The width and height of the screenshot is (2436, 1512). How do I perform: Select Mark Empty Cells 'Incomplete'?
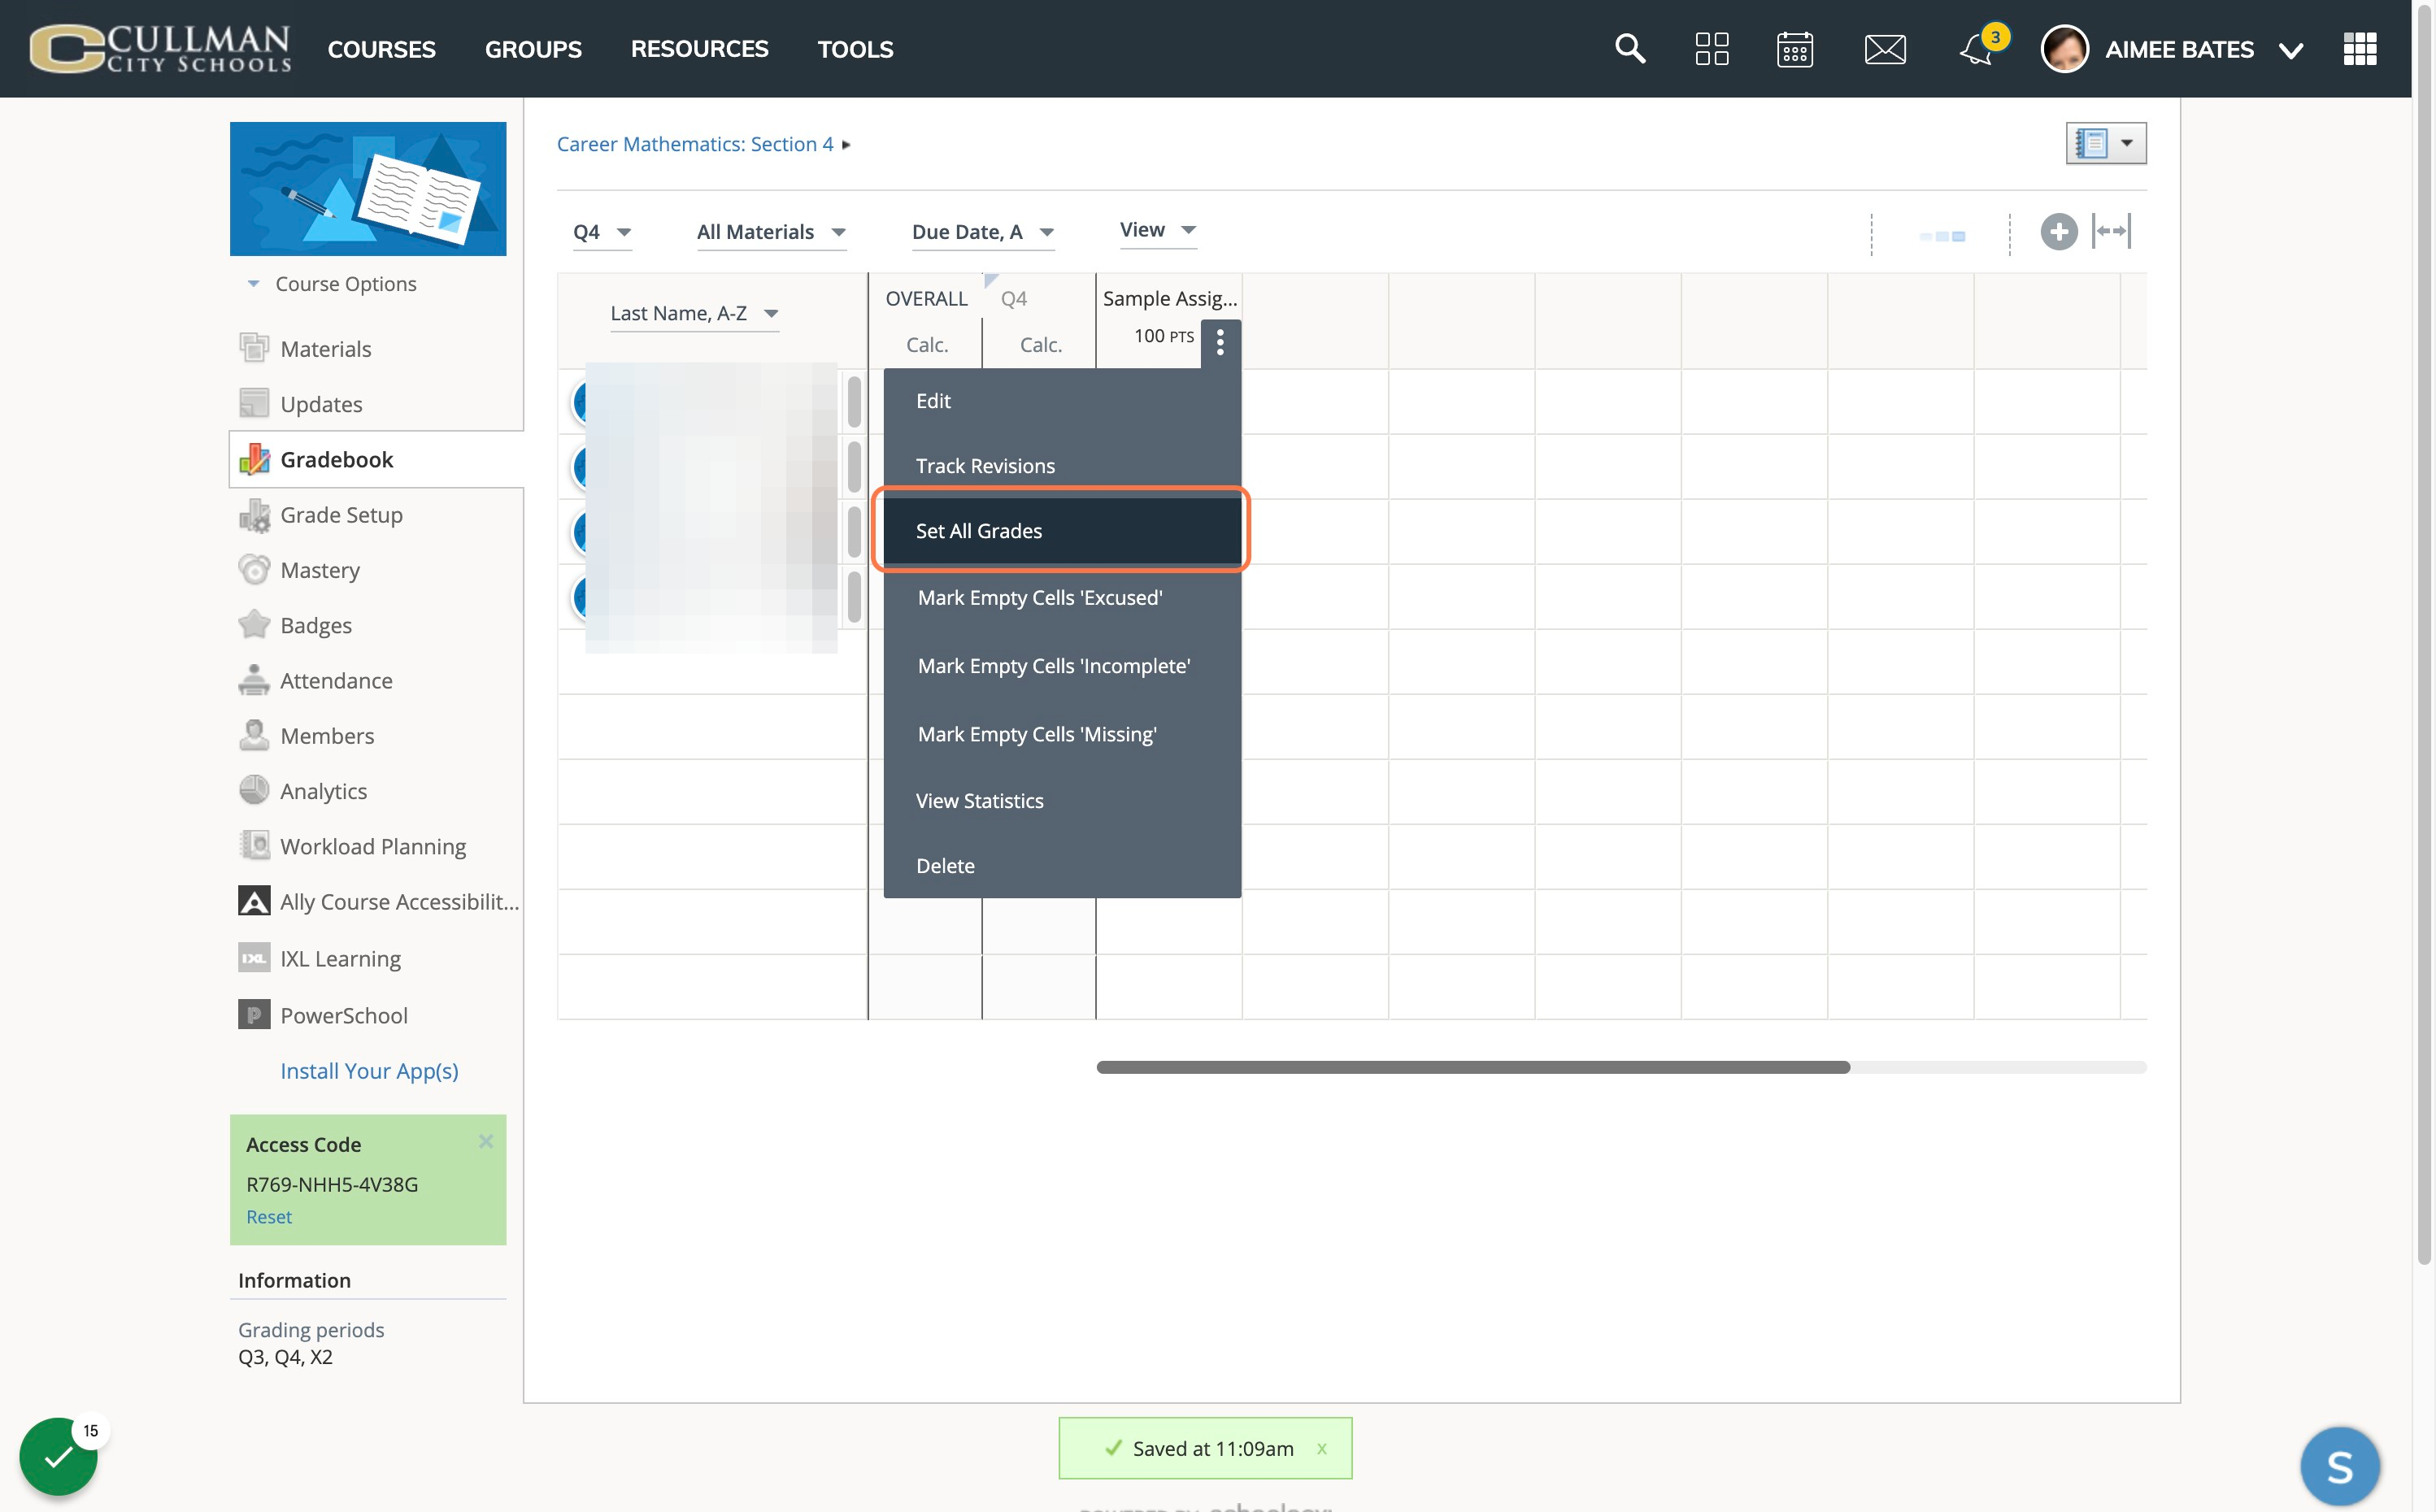[x=1062, y=665]
